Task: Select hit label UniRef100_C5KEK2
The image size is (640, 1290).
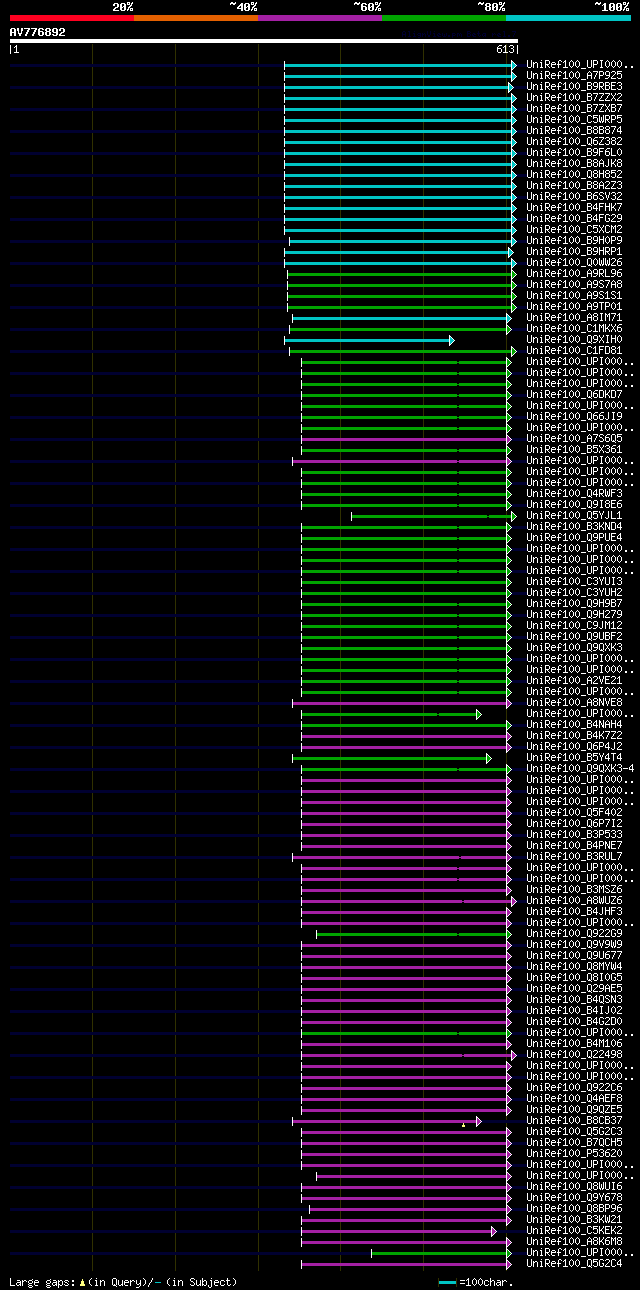Action: pyautogui.click(x=574, y=1230)
